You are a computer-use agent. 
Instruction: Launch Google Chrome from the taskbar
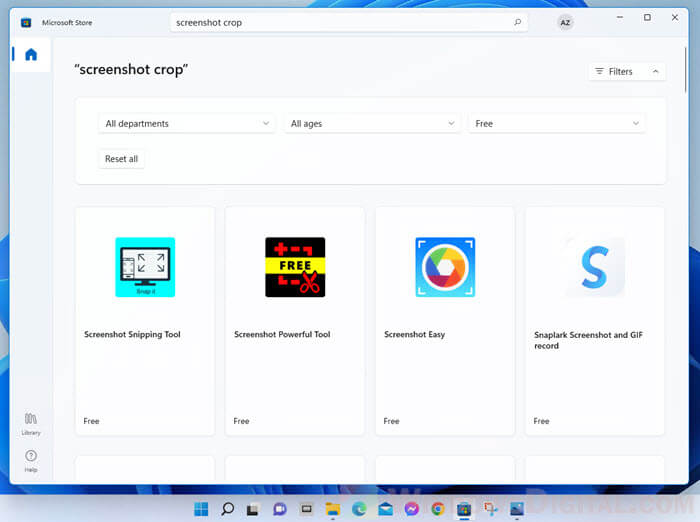coord(438,509)
